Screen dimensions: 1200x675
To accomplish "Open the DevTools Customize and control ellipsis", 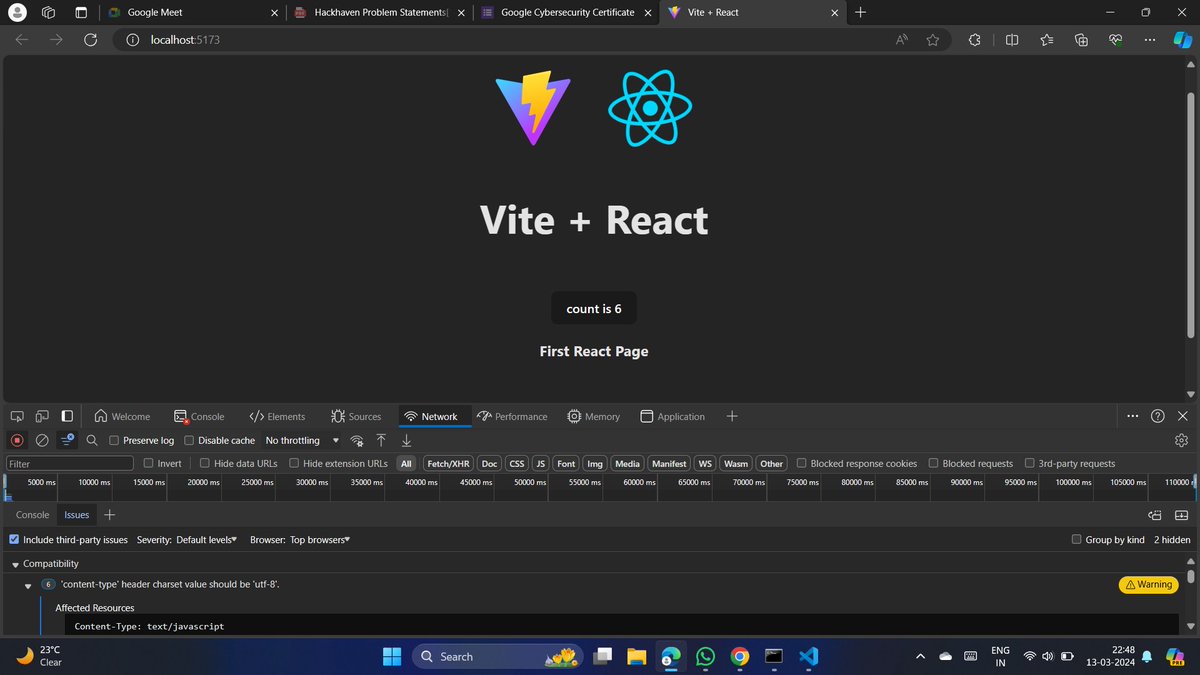I will point(1132,416).
